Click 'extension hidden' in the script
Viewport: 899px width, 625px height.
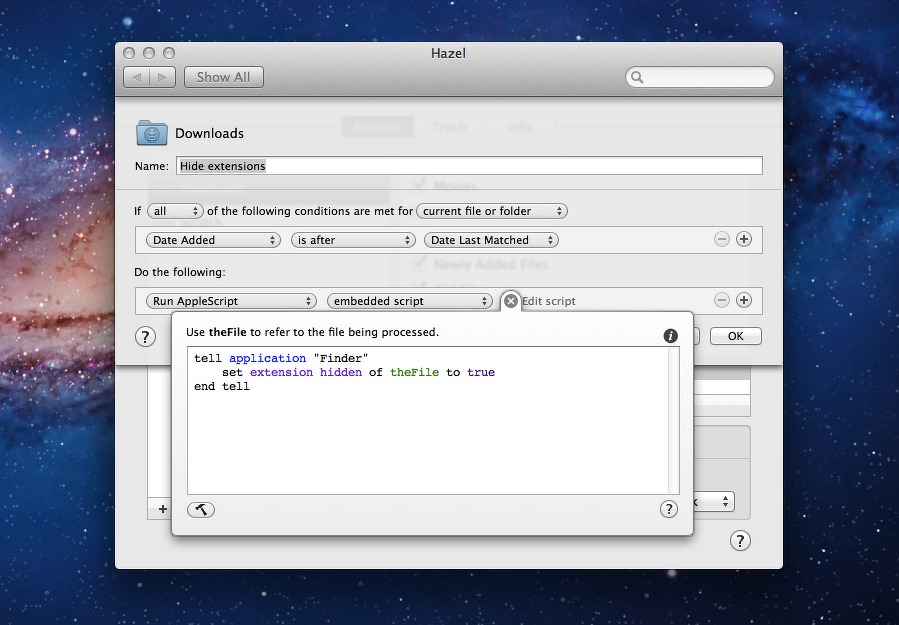(x=306, y=372)
